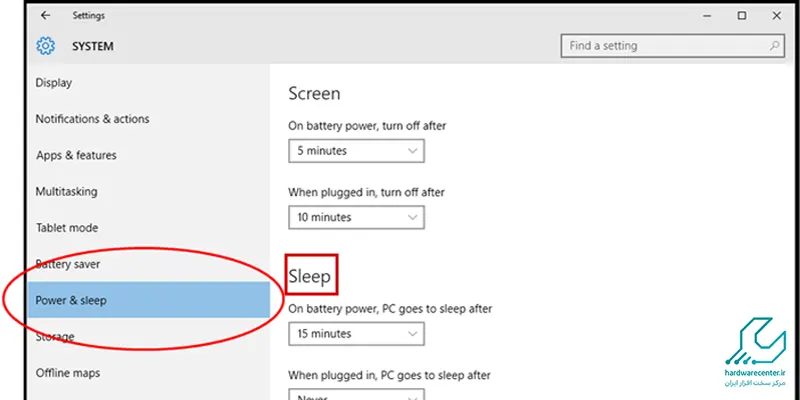Open the Never plugged-in sleep dropdown

pyautogui.click(x=356, y=395)
